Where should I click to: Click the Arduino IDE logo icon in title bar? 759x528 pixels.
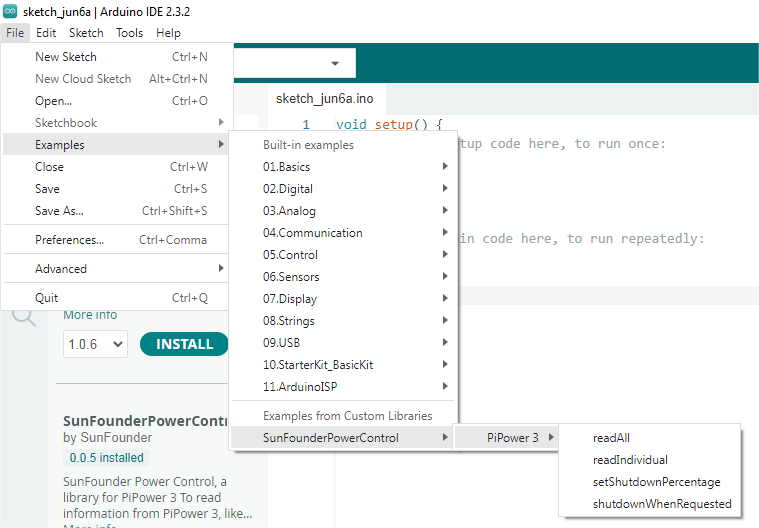pos(10,11)
